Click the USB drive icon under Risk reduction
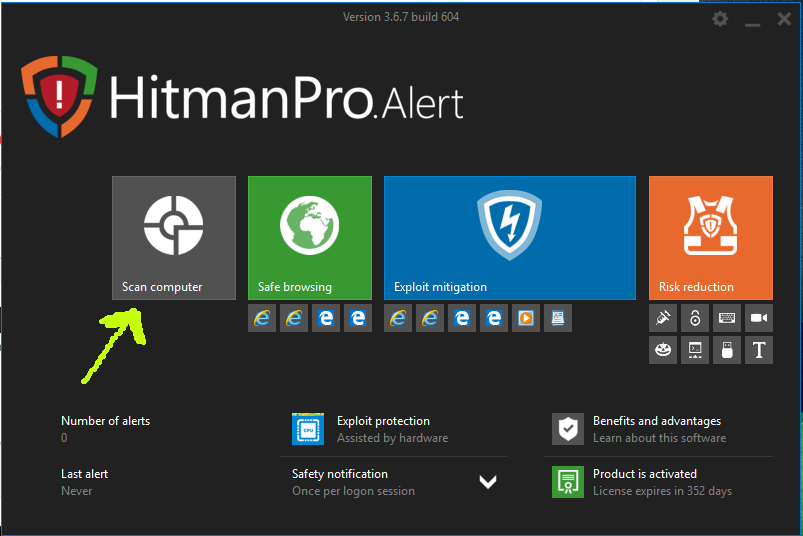The width and height of the screenshot is (803, 536). point(727,350)
